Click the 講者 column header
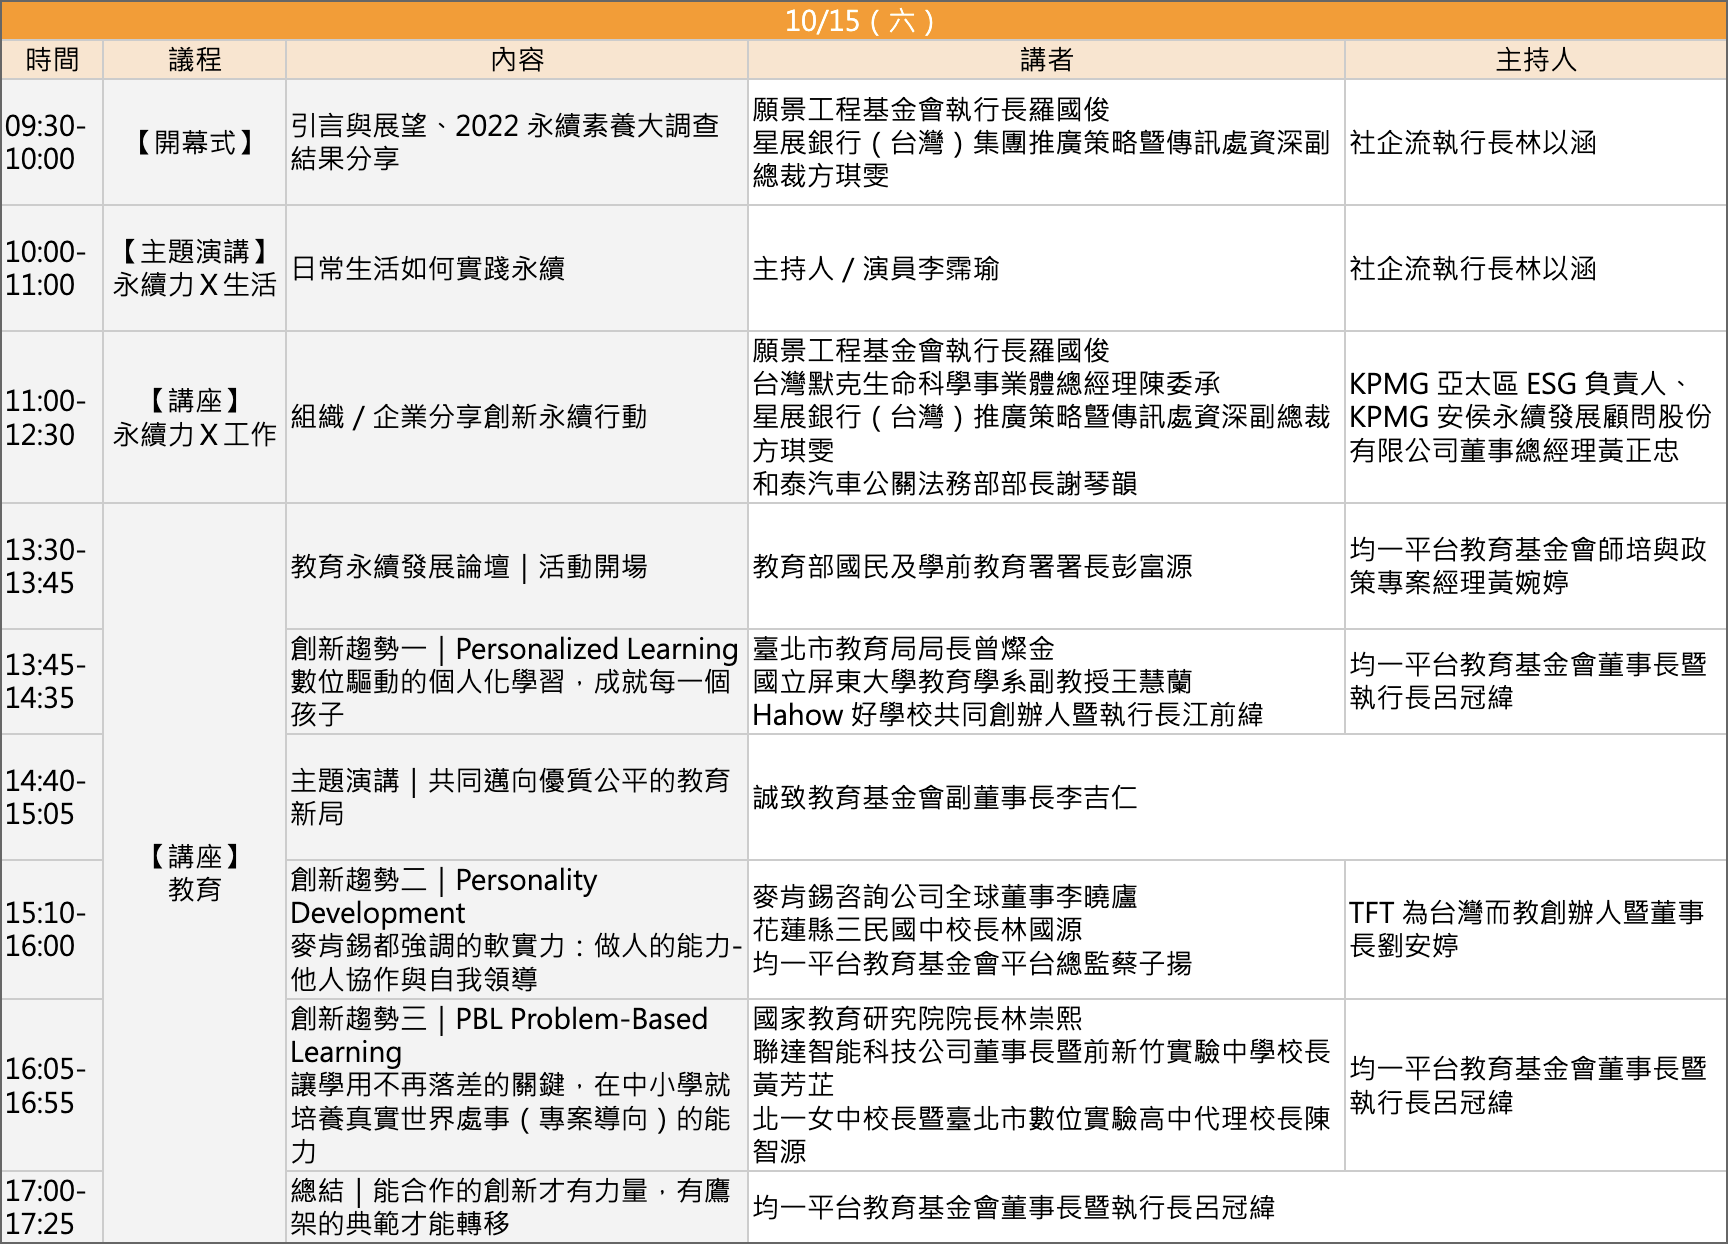The height and width of the screenshot is (1244, 1728). tap(1046, 60)
